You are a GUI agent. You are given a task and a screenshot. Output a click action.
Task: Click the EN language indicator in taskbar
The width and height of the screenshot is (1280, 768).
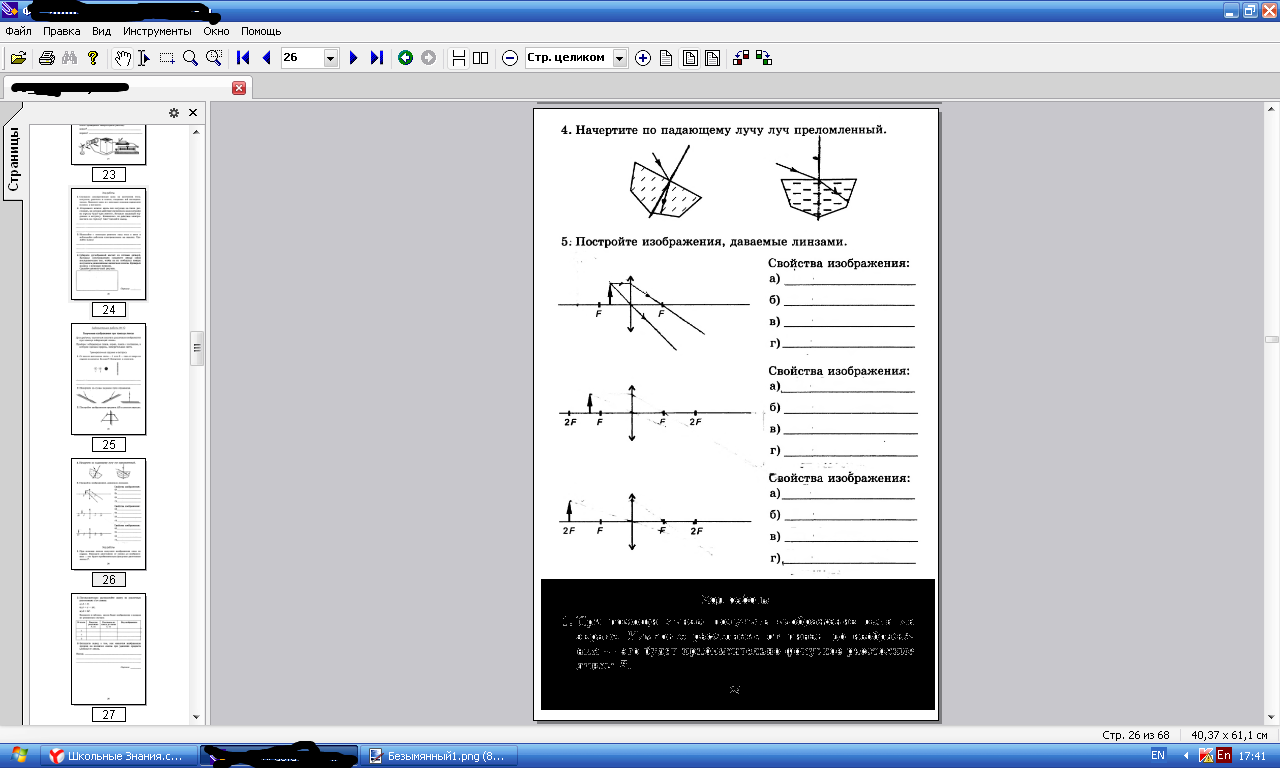tap(1158, 756)
